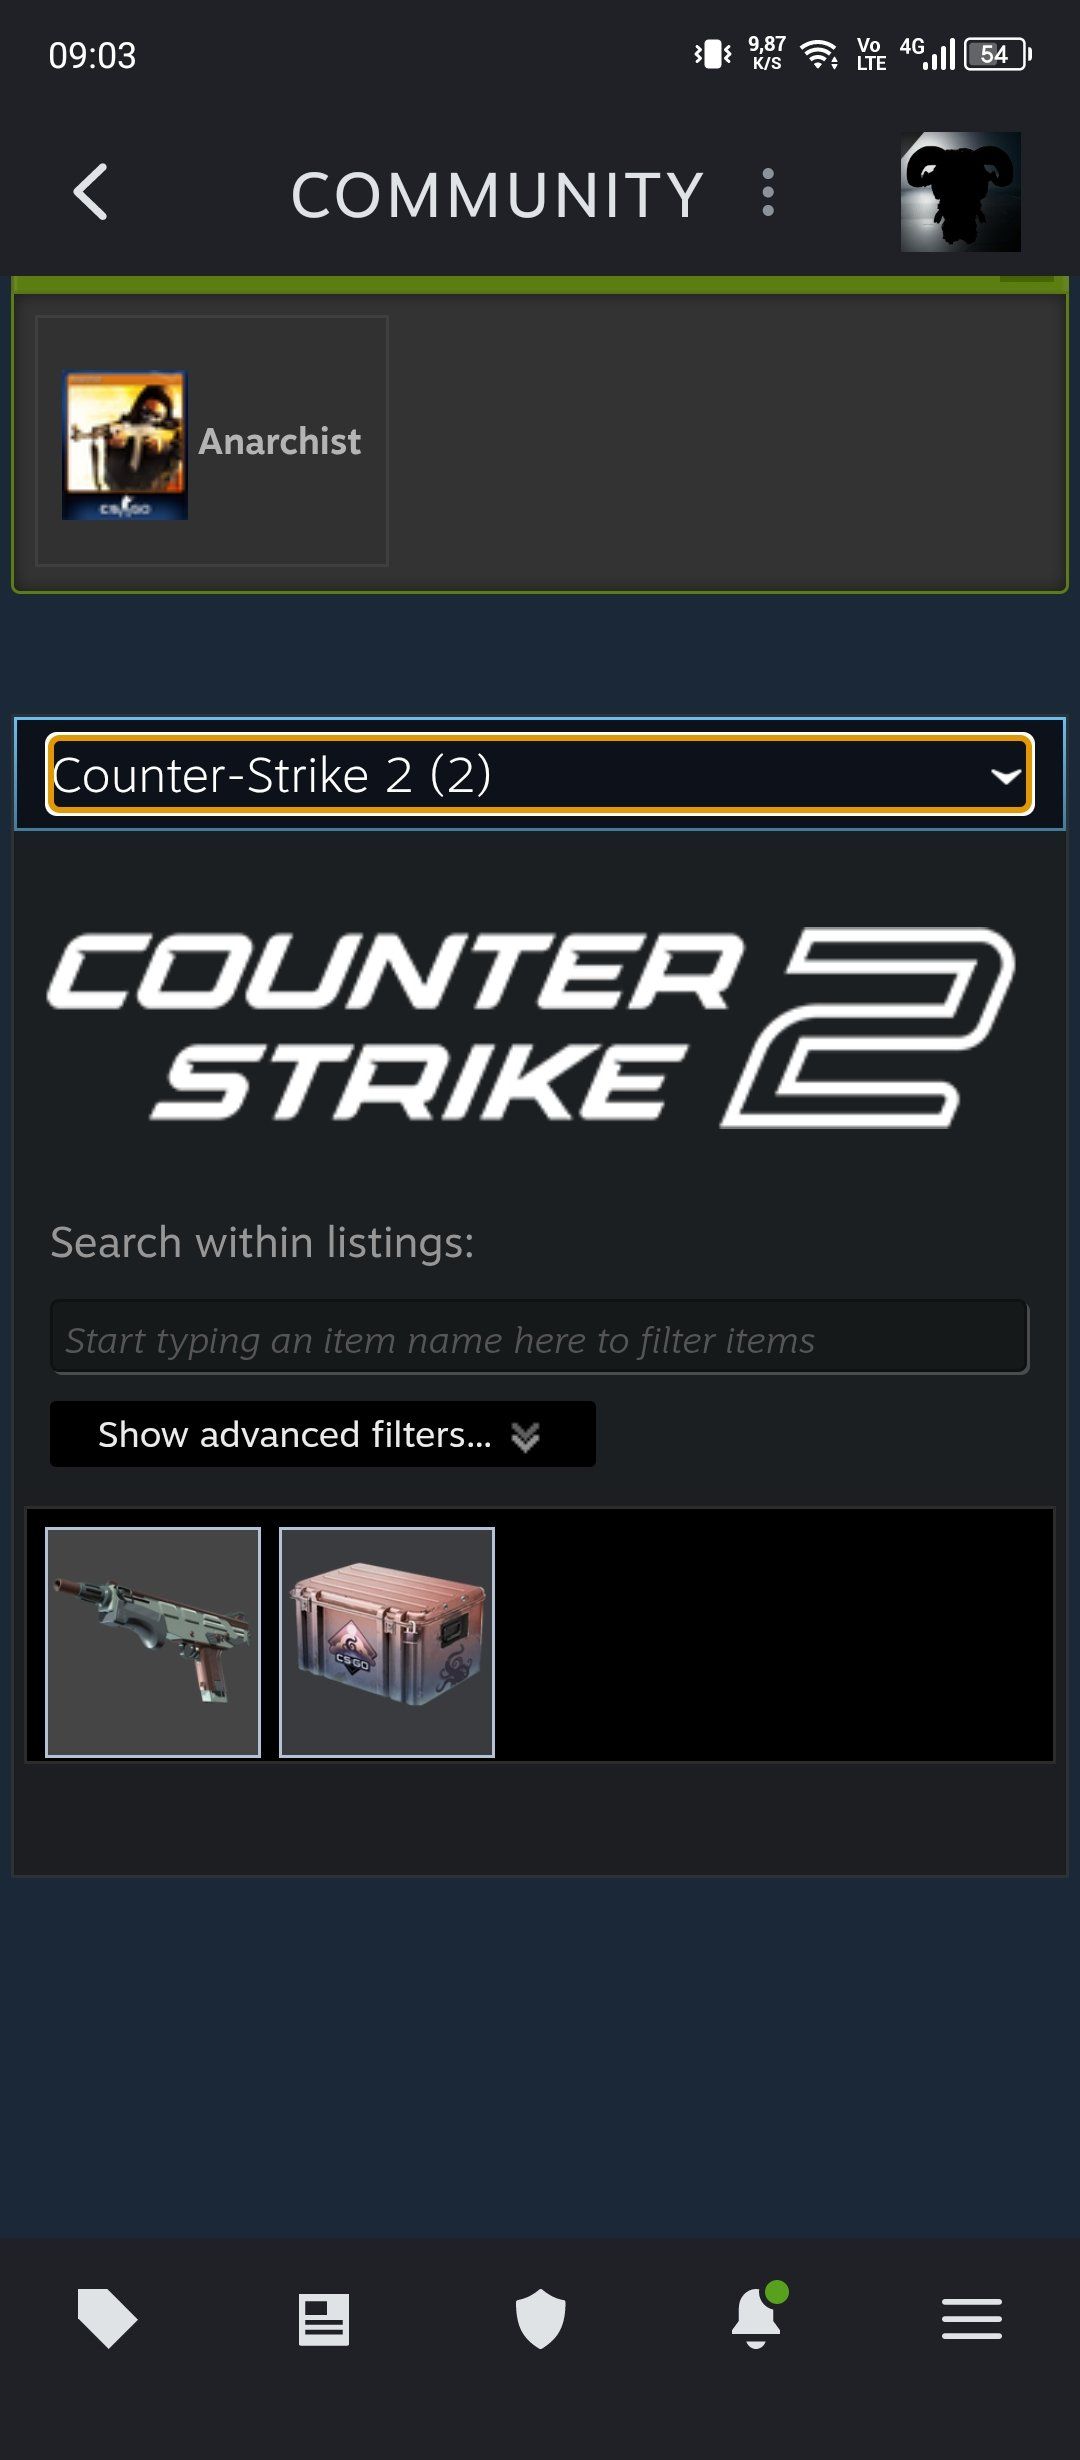Open the store tag tab
This screenshot has width=1080, height=2460.
pos(107,2318)
